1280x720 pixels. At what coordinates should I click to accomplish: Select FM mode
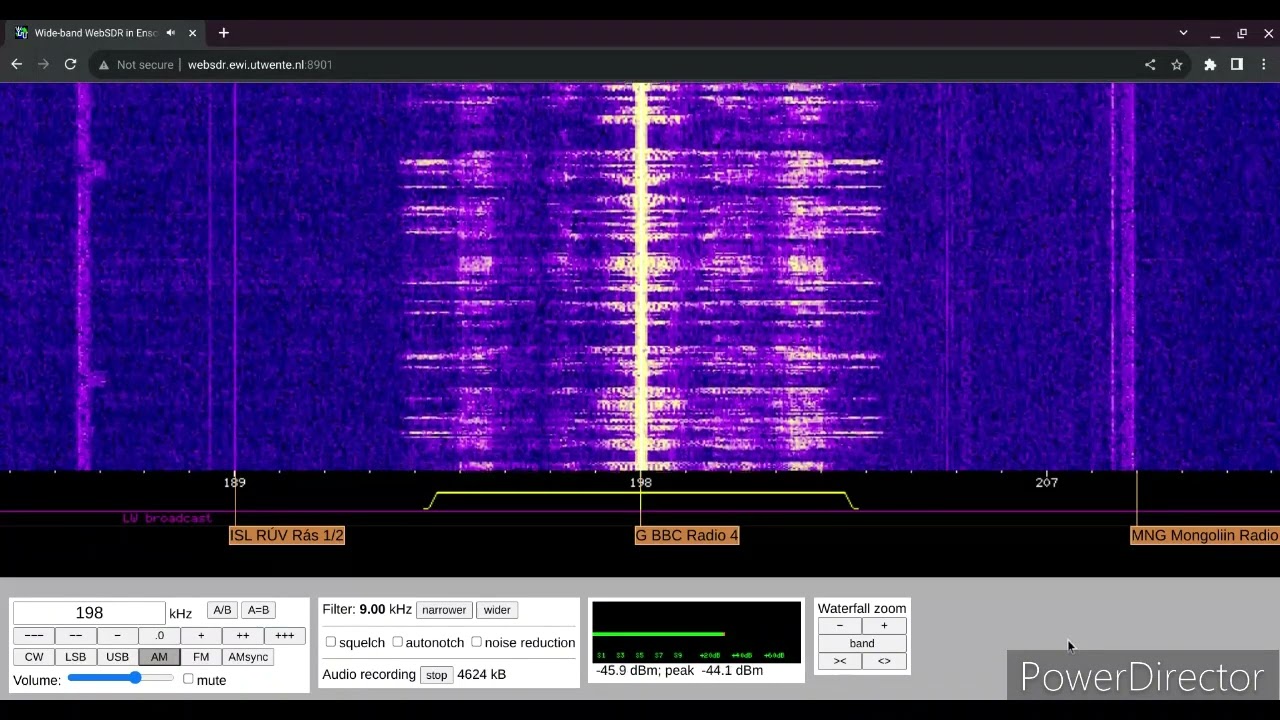[x=201, y=657]
